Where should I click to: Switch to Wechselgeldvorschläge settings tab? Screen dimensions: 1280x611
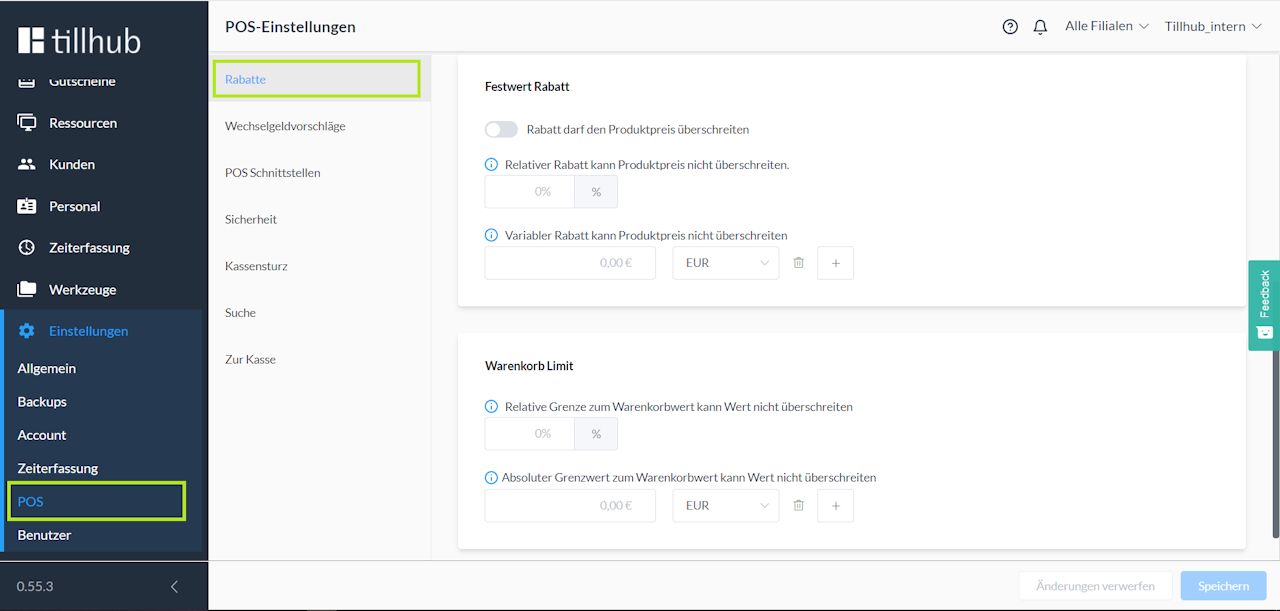[x=285, y=126]
